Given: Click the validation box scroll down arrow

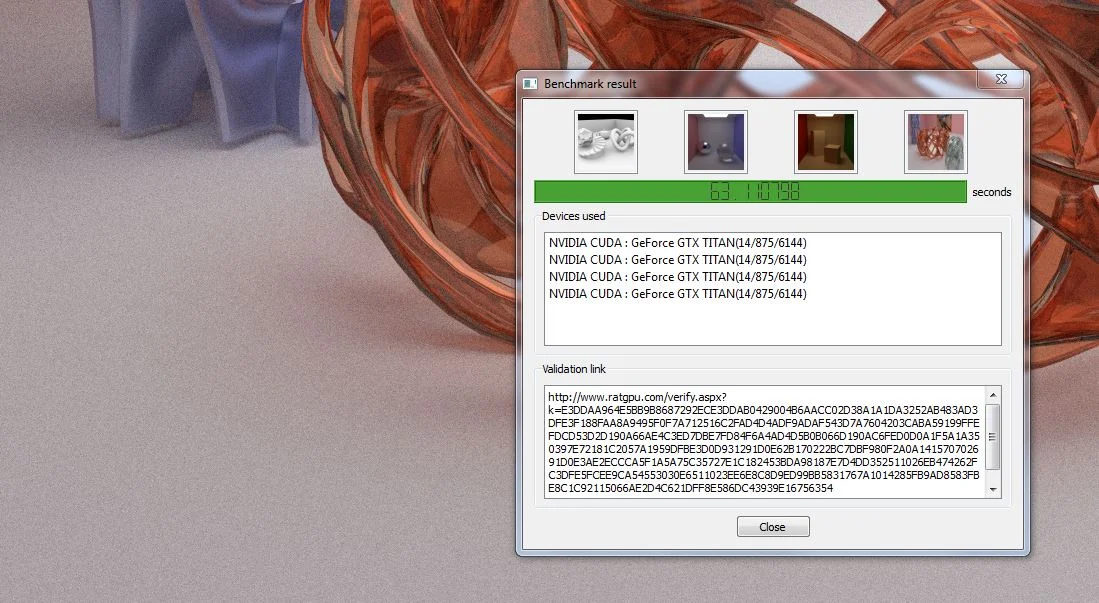Looking at the screenshot, I should click(992, 489).
